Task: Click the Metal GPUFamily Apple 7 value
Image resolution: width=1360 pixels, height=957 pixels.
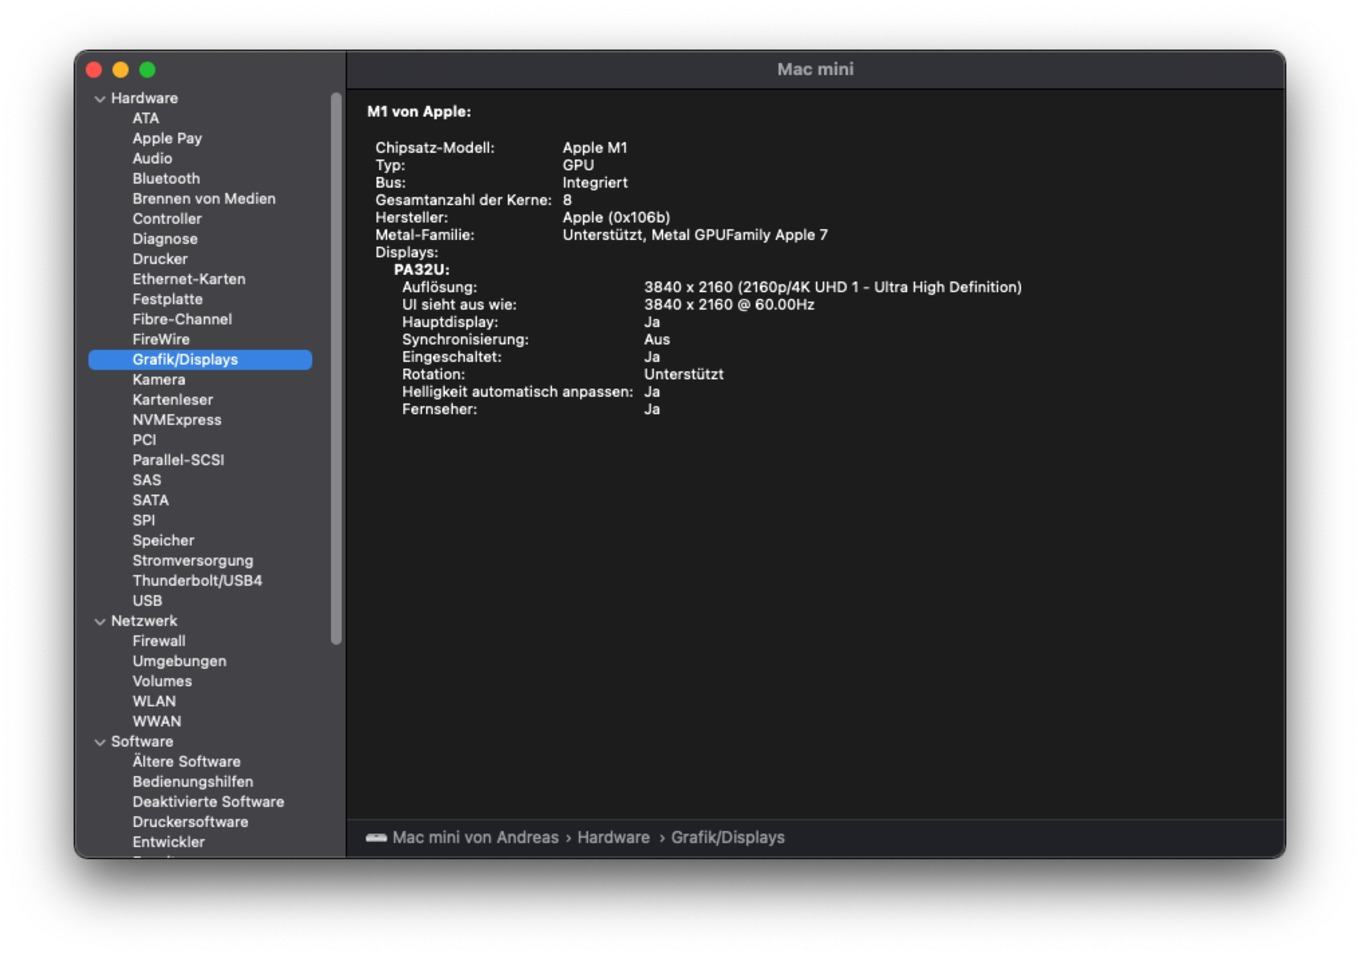Action: pos(695,235)
